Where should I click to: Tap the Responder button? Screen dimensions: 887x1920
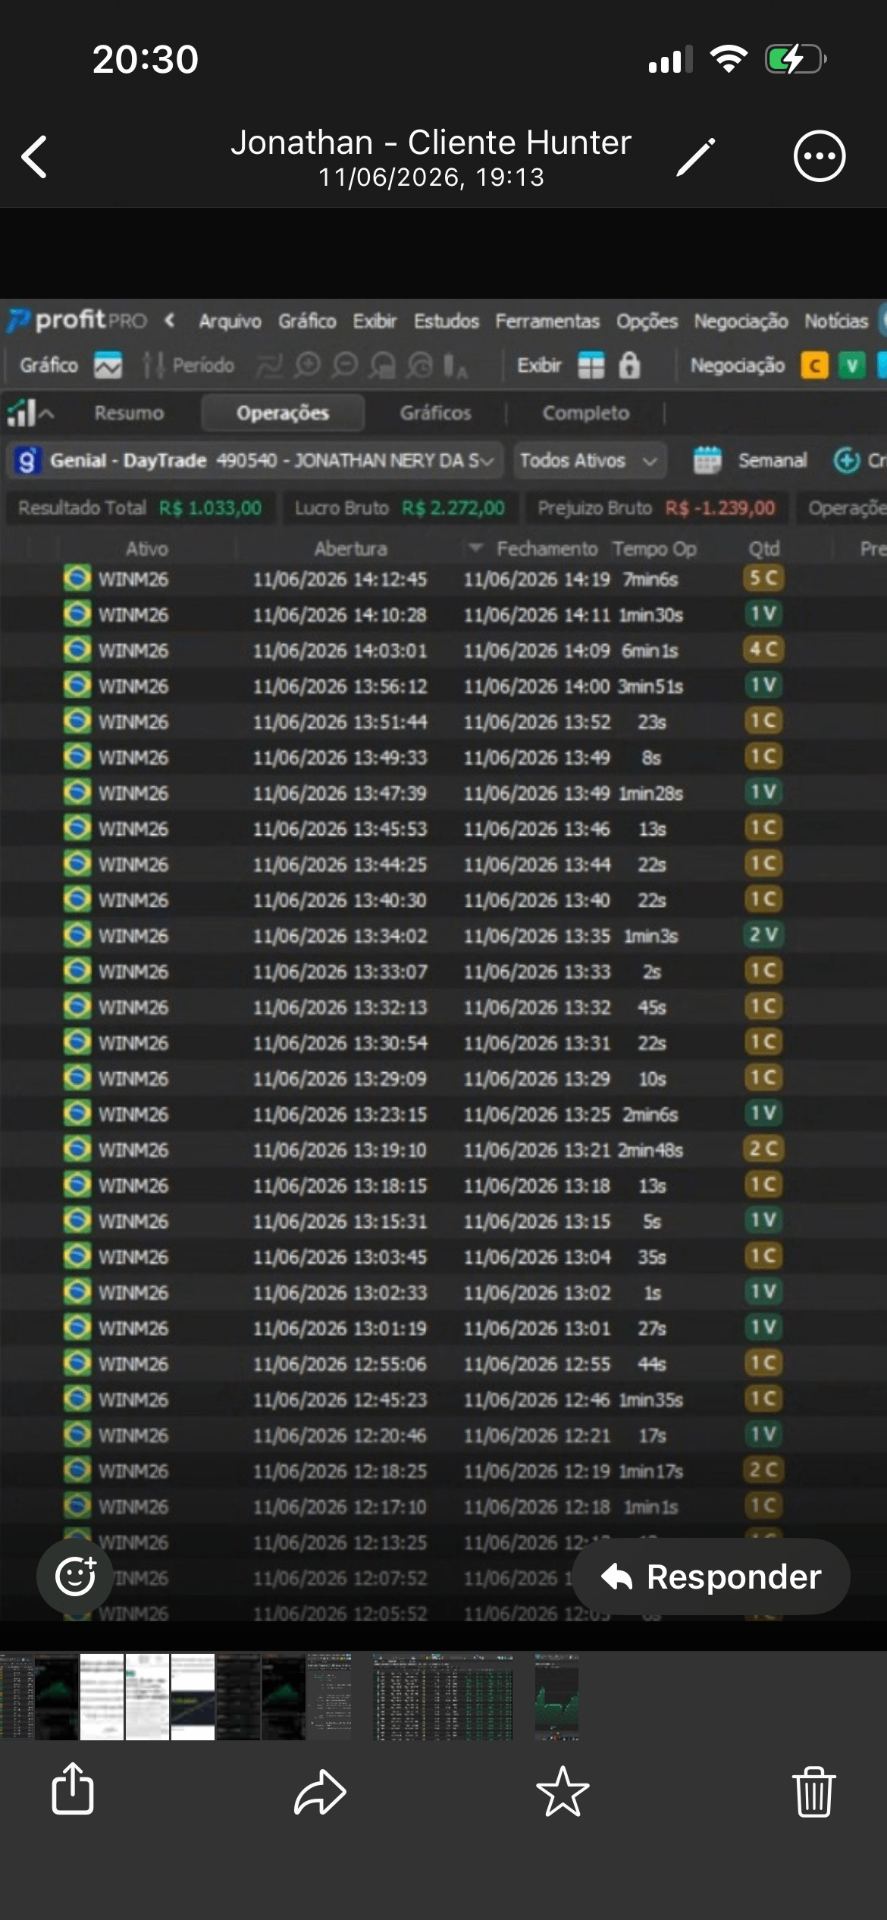coord(711,1577)
